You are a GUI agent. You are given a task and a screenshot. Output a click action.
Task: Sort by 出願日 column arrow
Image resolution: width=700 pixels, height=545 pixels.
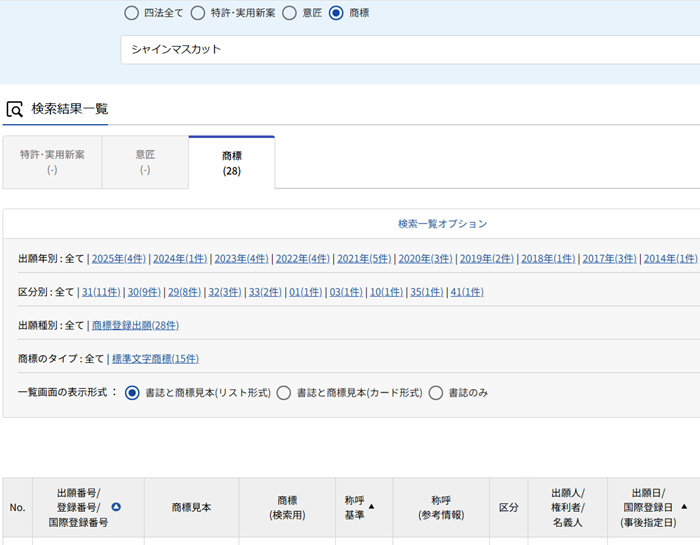click(684, 507)
